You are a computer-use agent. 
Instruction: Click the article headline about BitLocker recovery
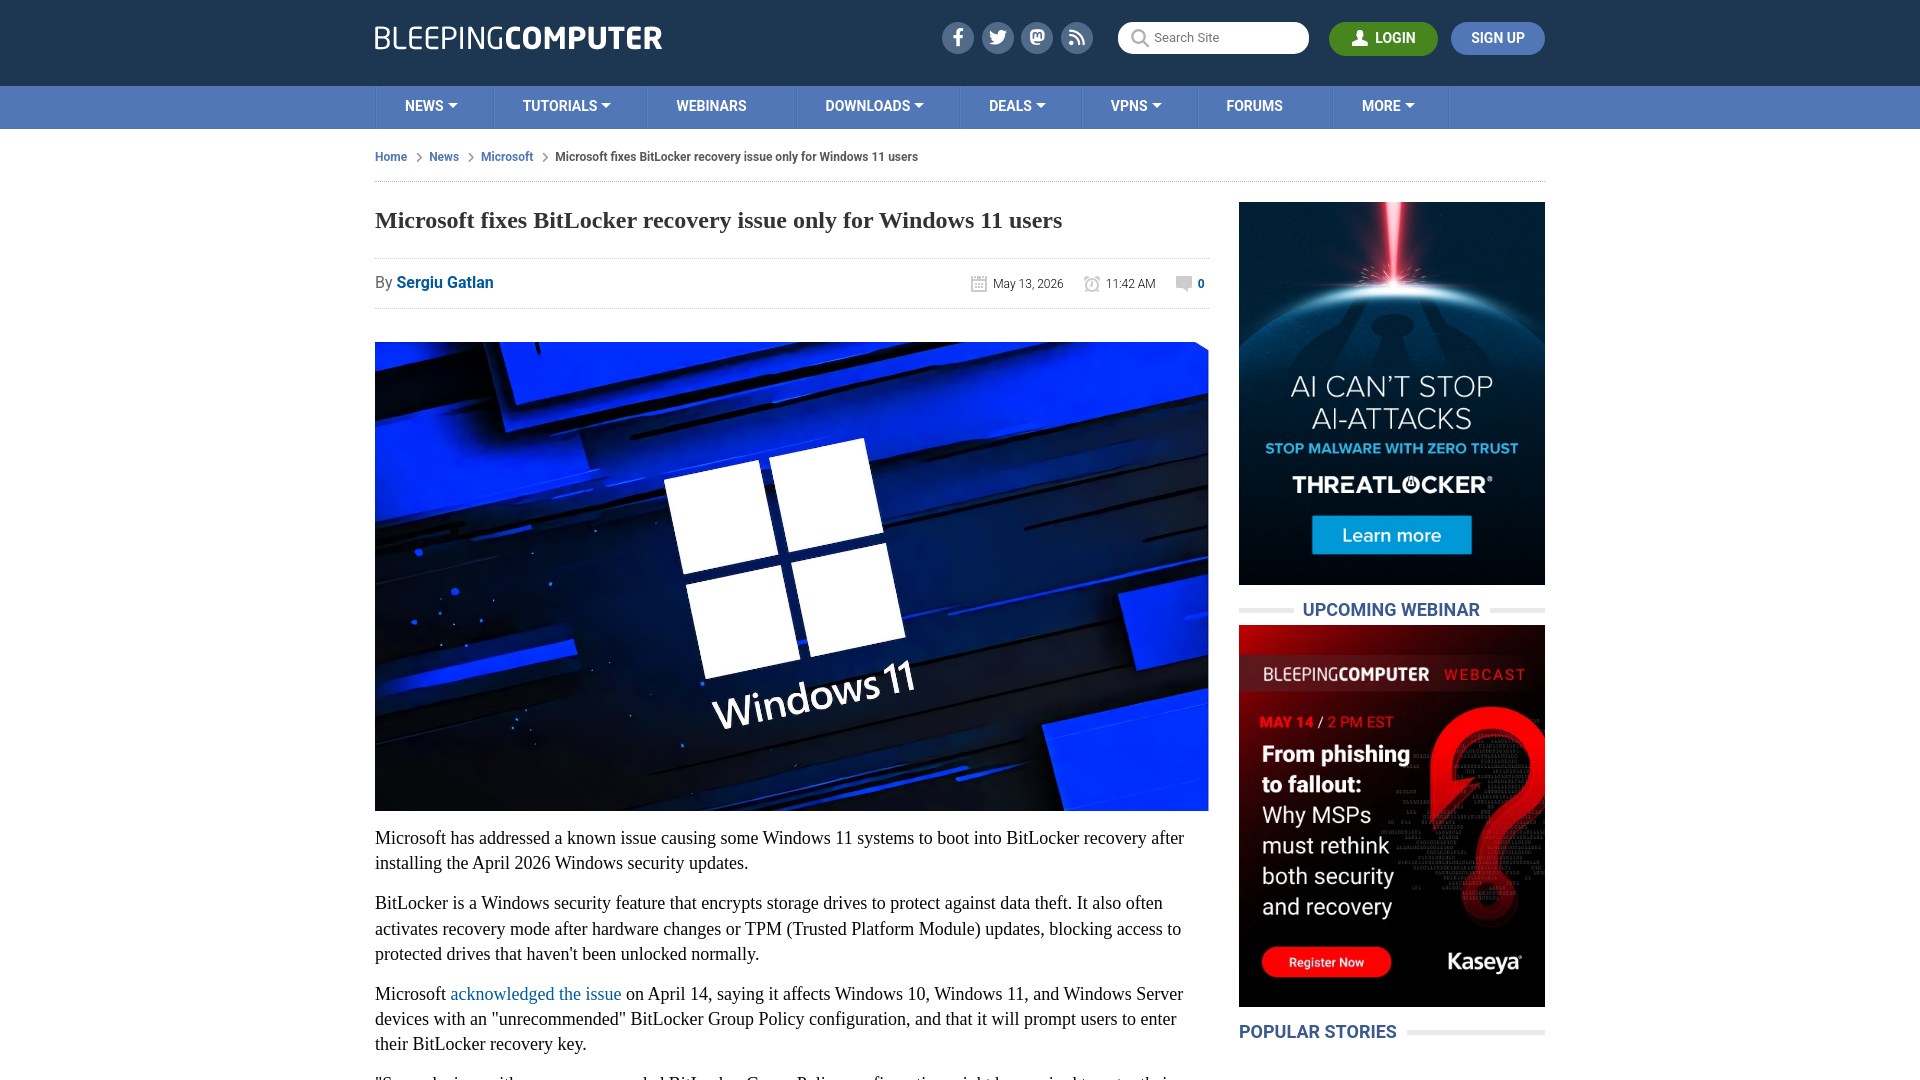[718, 220]
